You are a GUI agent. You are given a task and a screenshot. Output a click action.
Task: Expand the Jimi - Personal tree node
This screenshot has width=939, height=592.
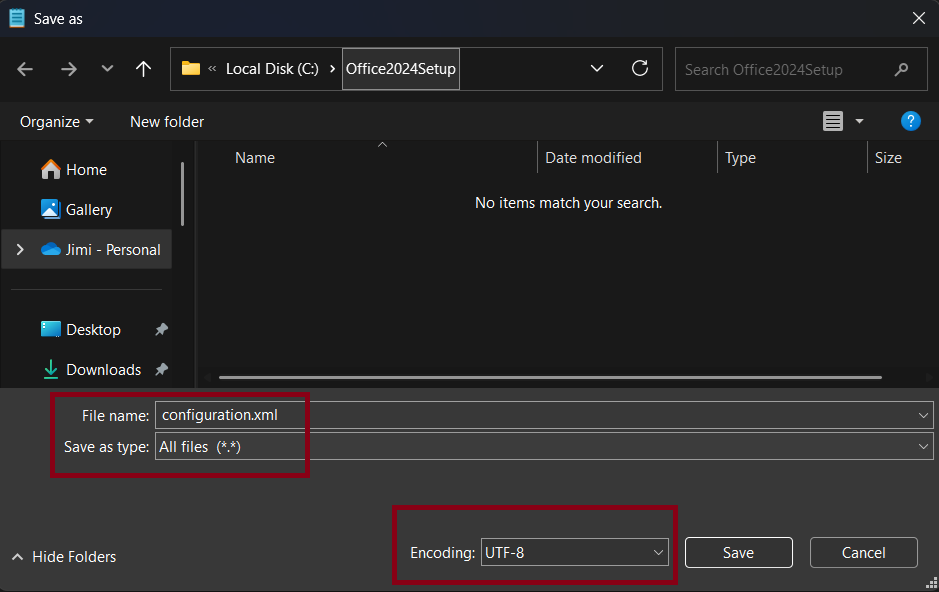[x=20, y=250]
